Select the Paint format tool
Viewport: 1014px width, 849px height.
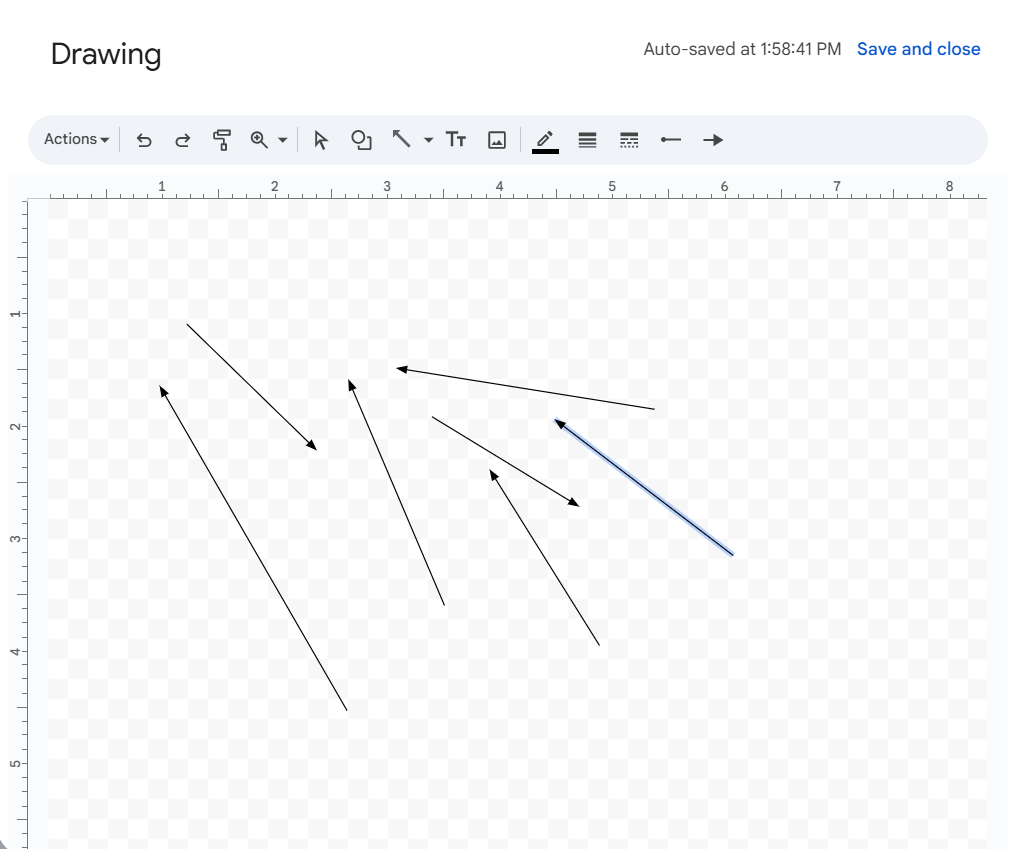point(221,140)
